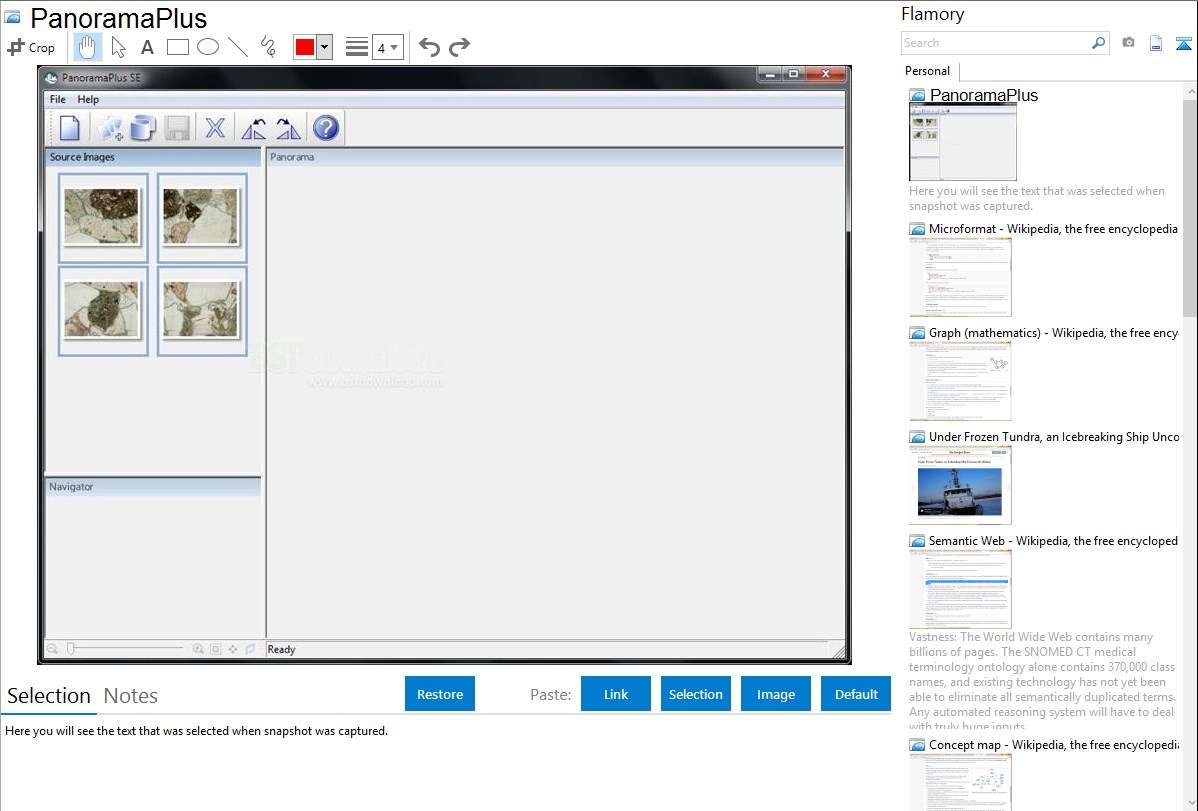Click the Rotate left icon
The width and height of the screenshot is (1198, 811).
254,128
